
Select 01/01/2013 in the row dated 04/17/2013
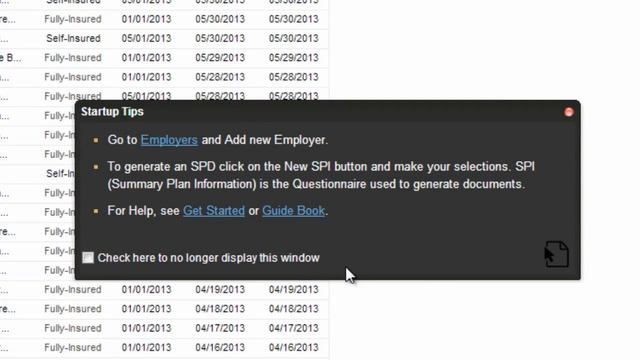pos(146,328)
